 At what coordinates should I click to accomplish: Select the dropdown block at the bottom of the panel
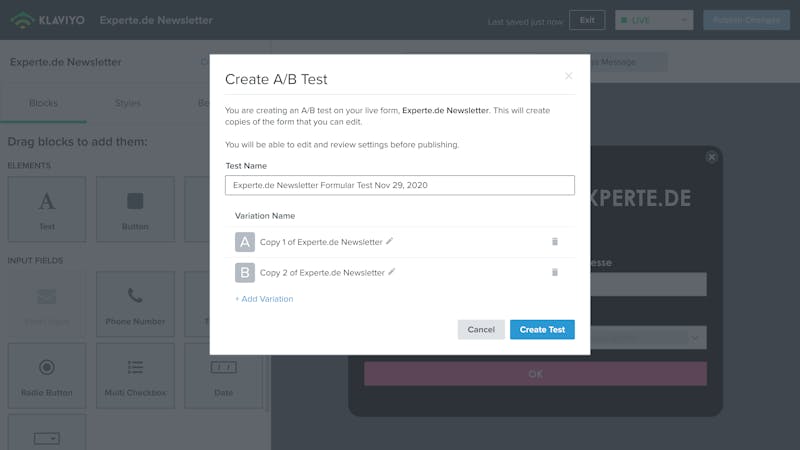47,433
